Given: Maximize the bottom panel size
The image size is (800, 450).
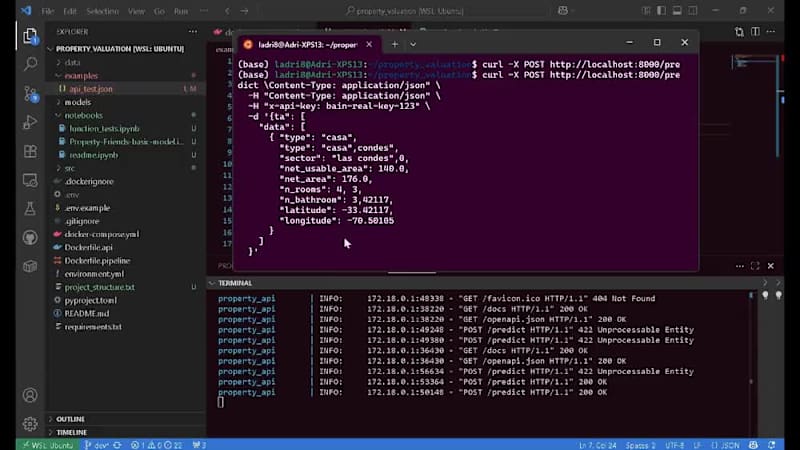Looking at the screenshot, I should pyautogui.click(x=755, y=266).
